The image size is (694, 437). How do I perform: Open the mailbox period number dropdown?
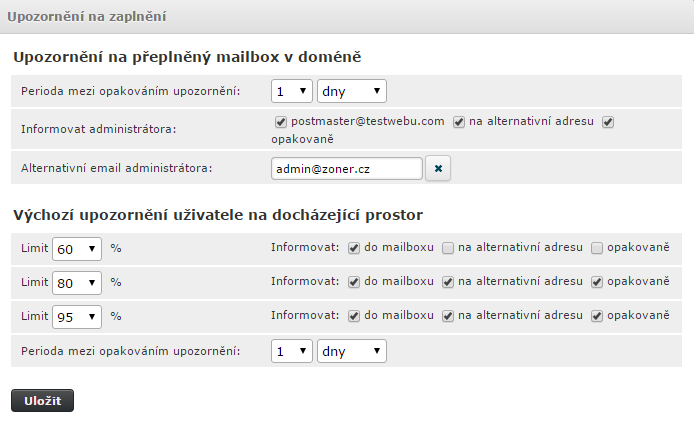[x=291, y=91]
